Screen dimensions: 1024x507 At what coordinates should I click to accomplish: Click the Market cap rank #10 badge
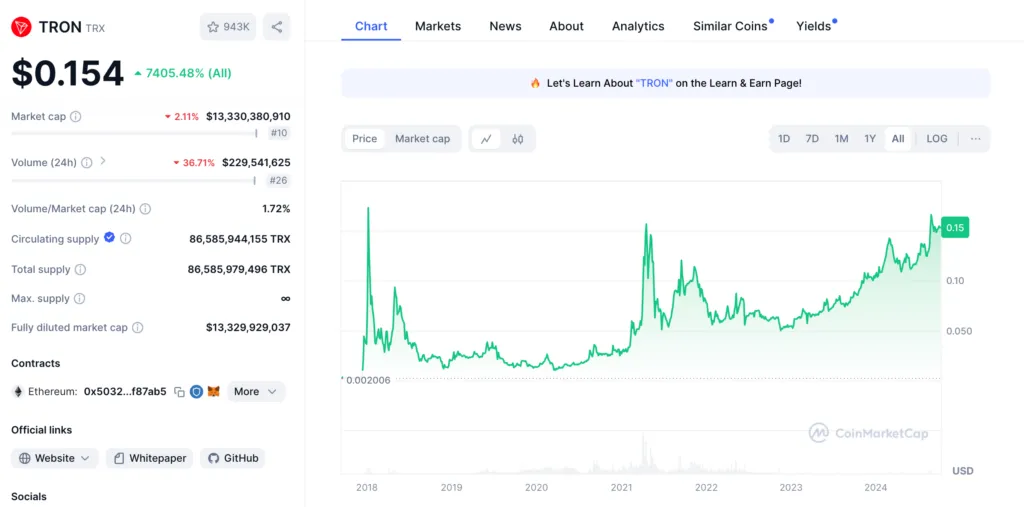(x=280, y=133)
